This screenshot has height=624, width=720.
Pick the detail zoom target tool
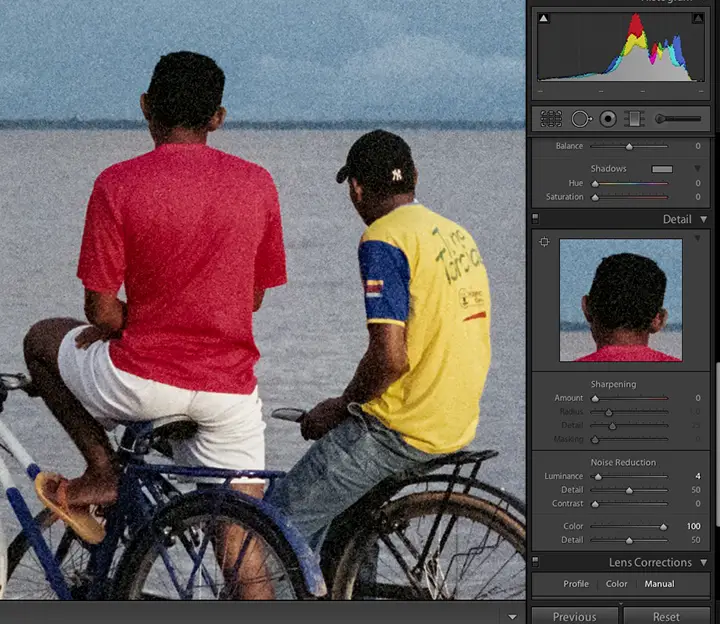(545, 242)
